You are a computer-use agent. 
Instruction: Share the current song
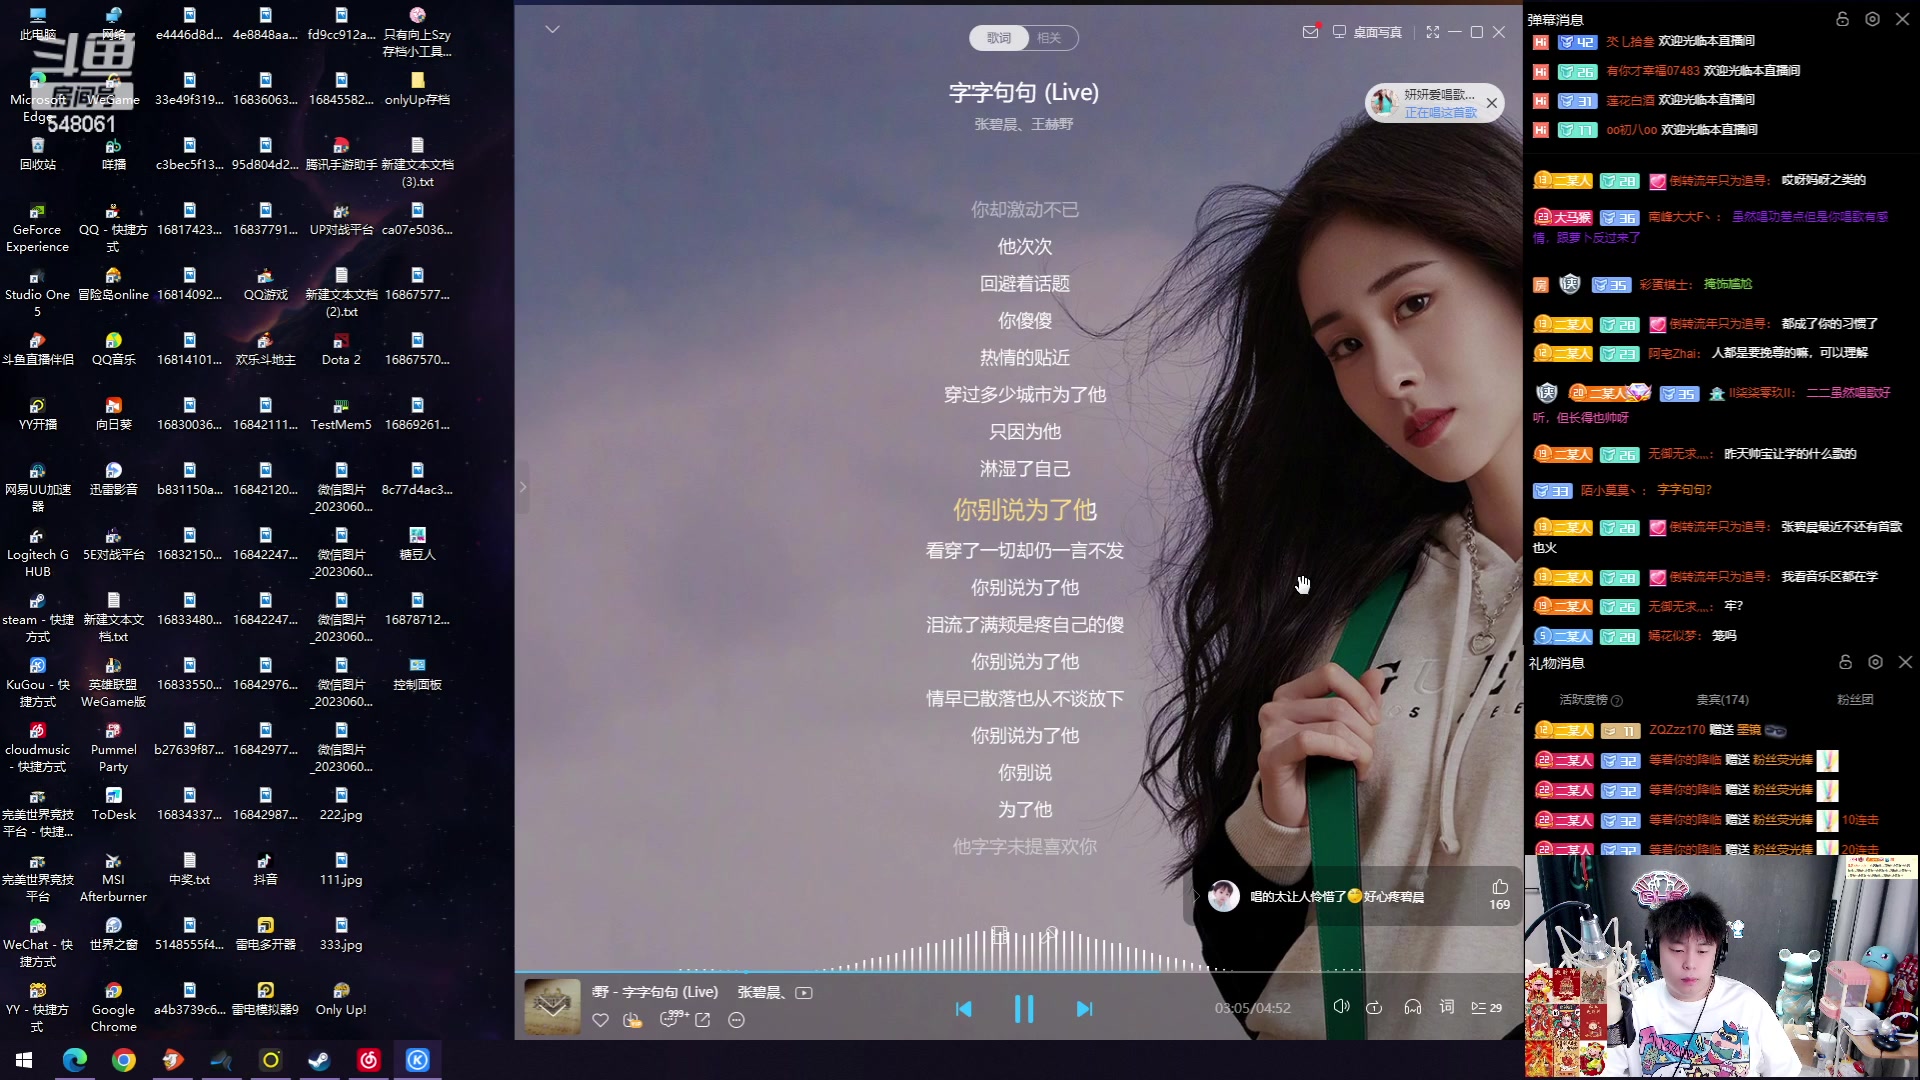pyautogui.click(x=703, y=1020)
